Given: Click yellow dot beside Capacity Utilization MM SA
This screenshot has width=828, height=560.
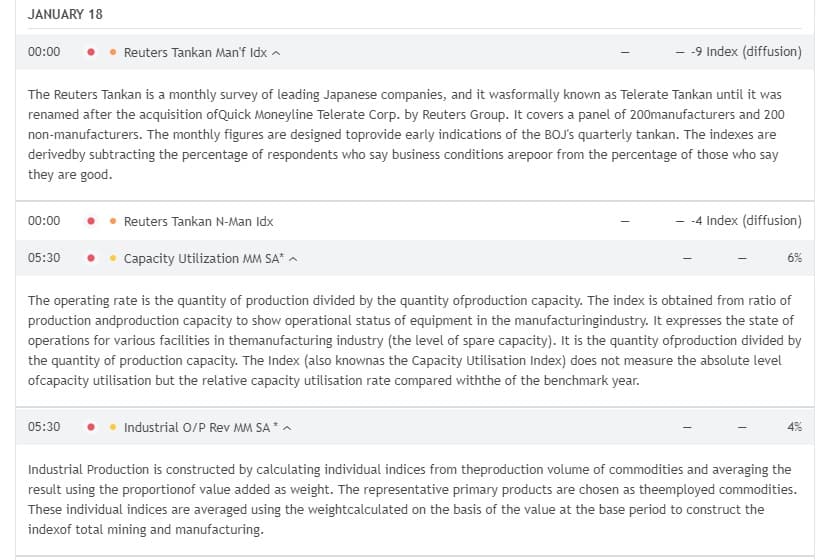Looking at the screenshot, I should (x=112, y=258).
